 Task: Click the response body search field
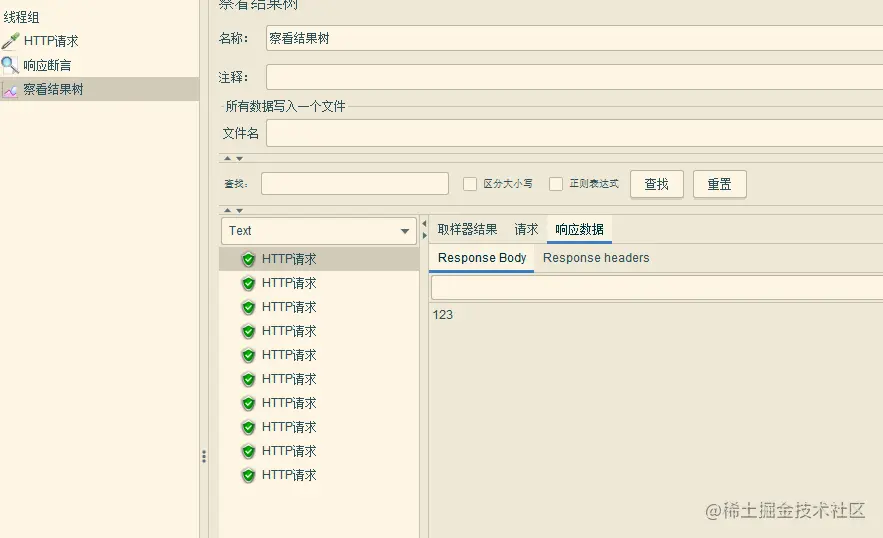coord(657,288)
